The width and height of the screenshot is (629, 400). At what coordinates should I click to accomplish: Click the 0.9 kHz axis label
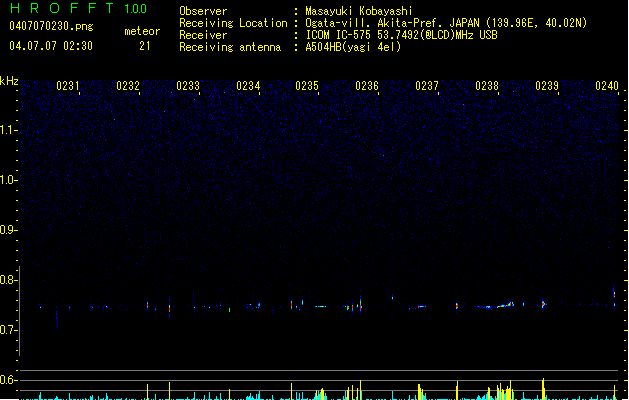(x=9, y=230)
